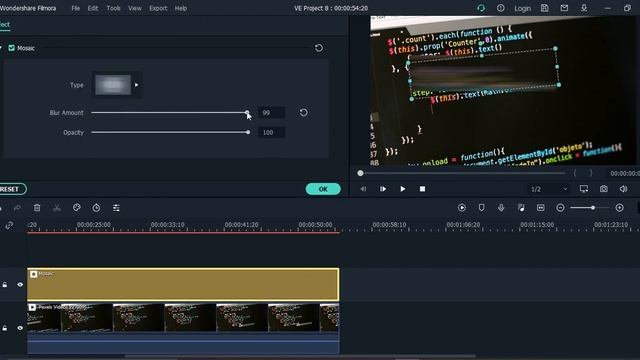Click the Login link
Image resolution: width=640 pixels, height=360 pixels.
522,8
